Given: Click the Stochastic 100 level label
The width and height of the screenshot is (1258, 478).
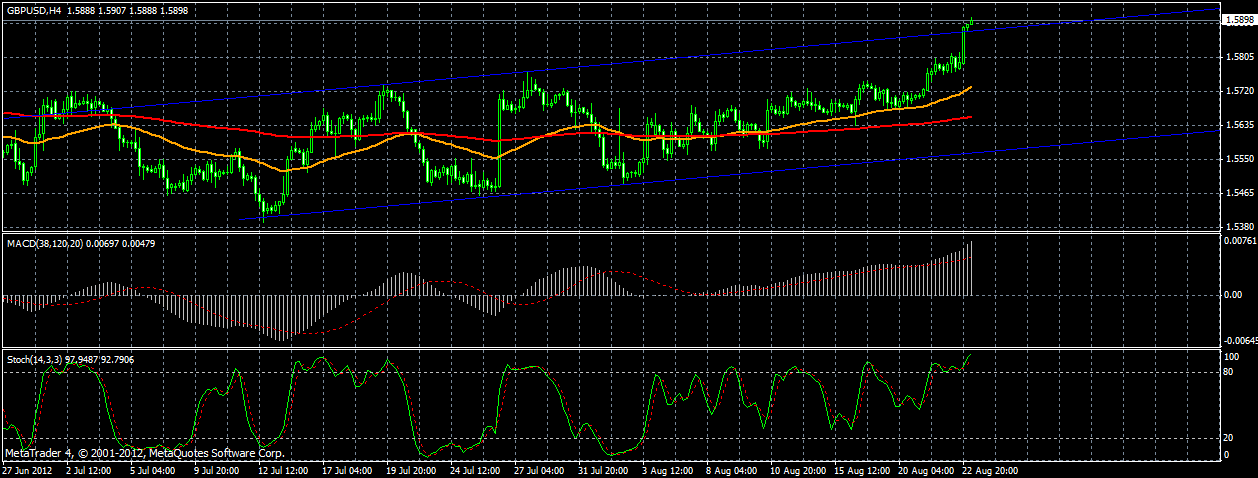Looking at the screenshot, I should pos(1232,356).
